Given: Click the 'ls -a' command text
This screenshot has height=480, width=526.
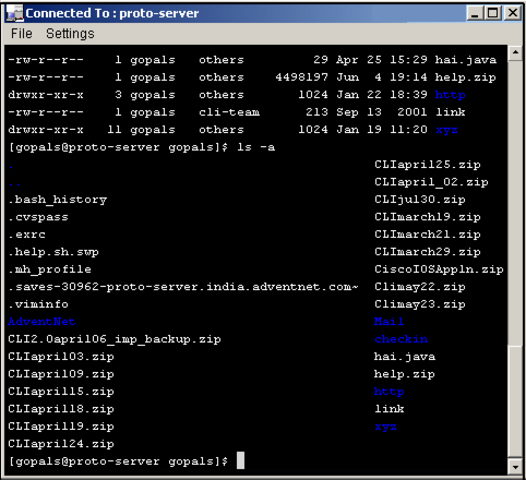Looking at the screenshot, I should [256, 147].
